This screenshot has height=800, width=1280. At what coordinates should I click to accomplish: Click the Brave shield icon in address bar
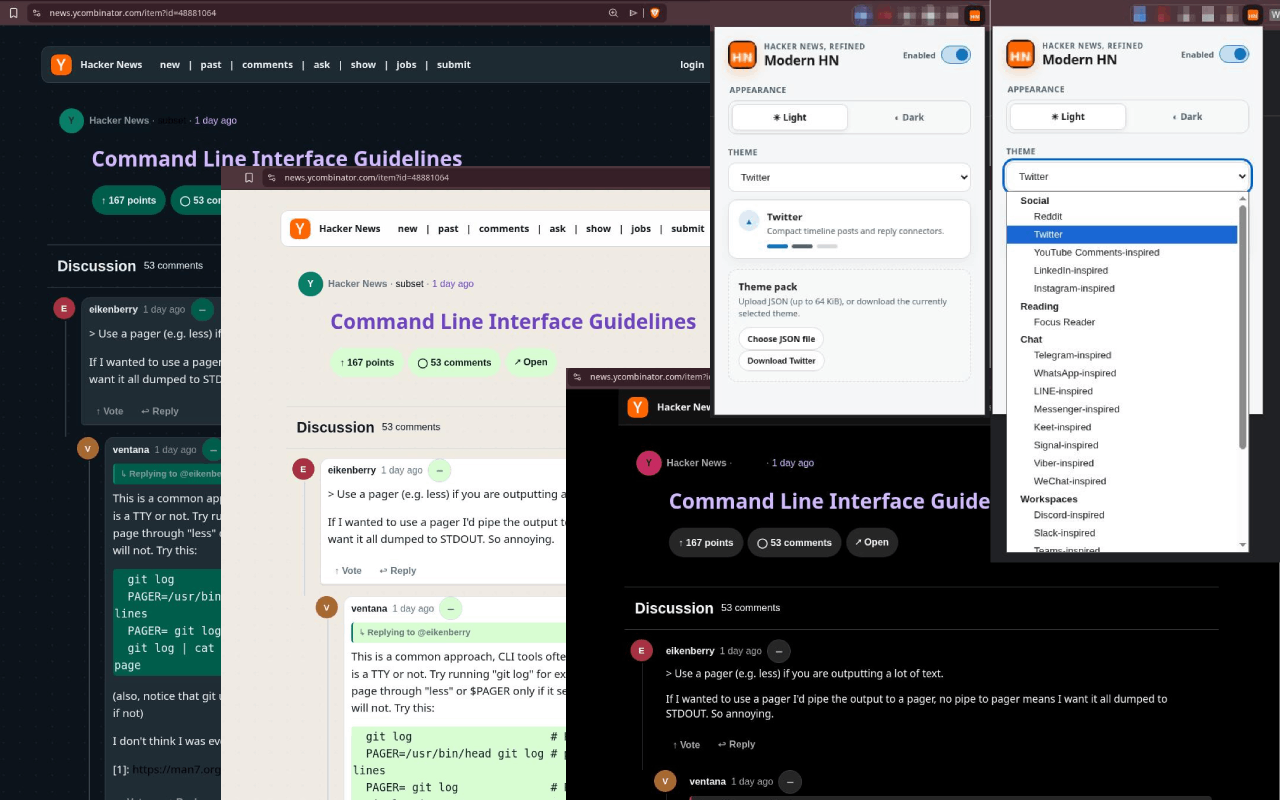click(655, 13)
